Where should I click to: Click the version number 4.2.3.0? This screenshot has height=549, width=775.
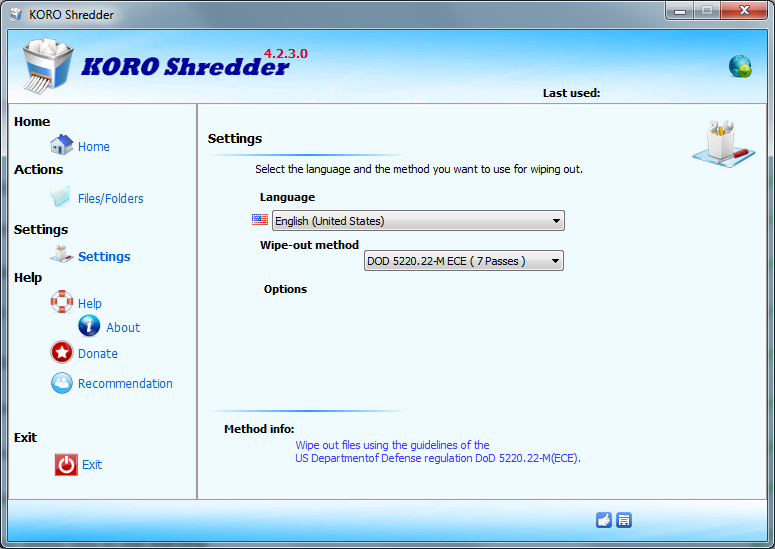(286, 53)
